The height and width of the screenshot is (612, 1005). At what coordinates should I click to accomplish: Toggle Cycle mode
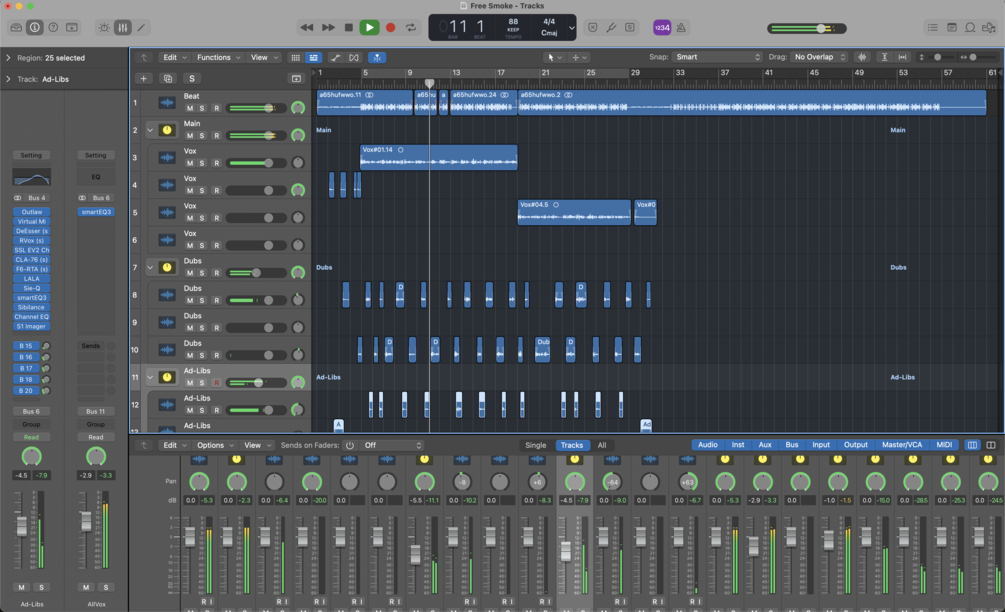tap(411, 28)
